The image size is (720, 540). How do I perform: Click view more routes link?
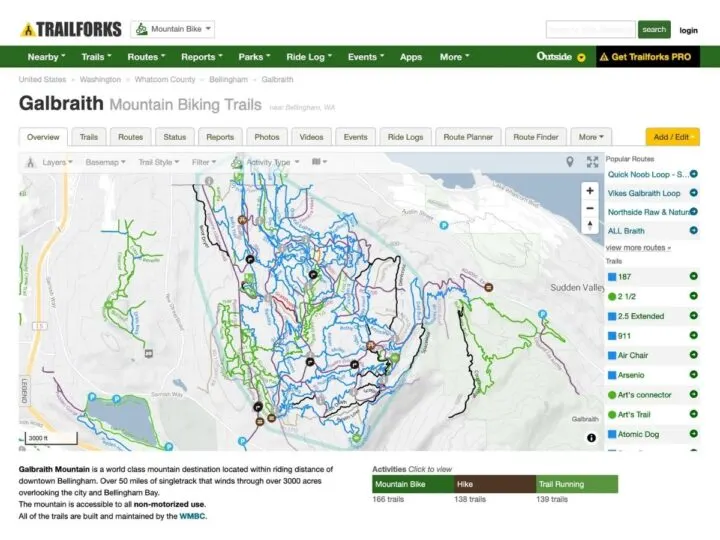click(x=638, y=248)
